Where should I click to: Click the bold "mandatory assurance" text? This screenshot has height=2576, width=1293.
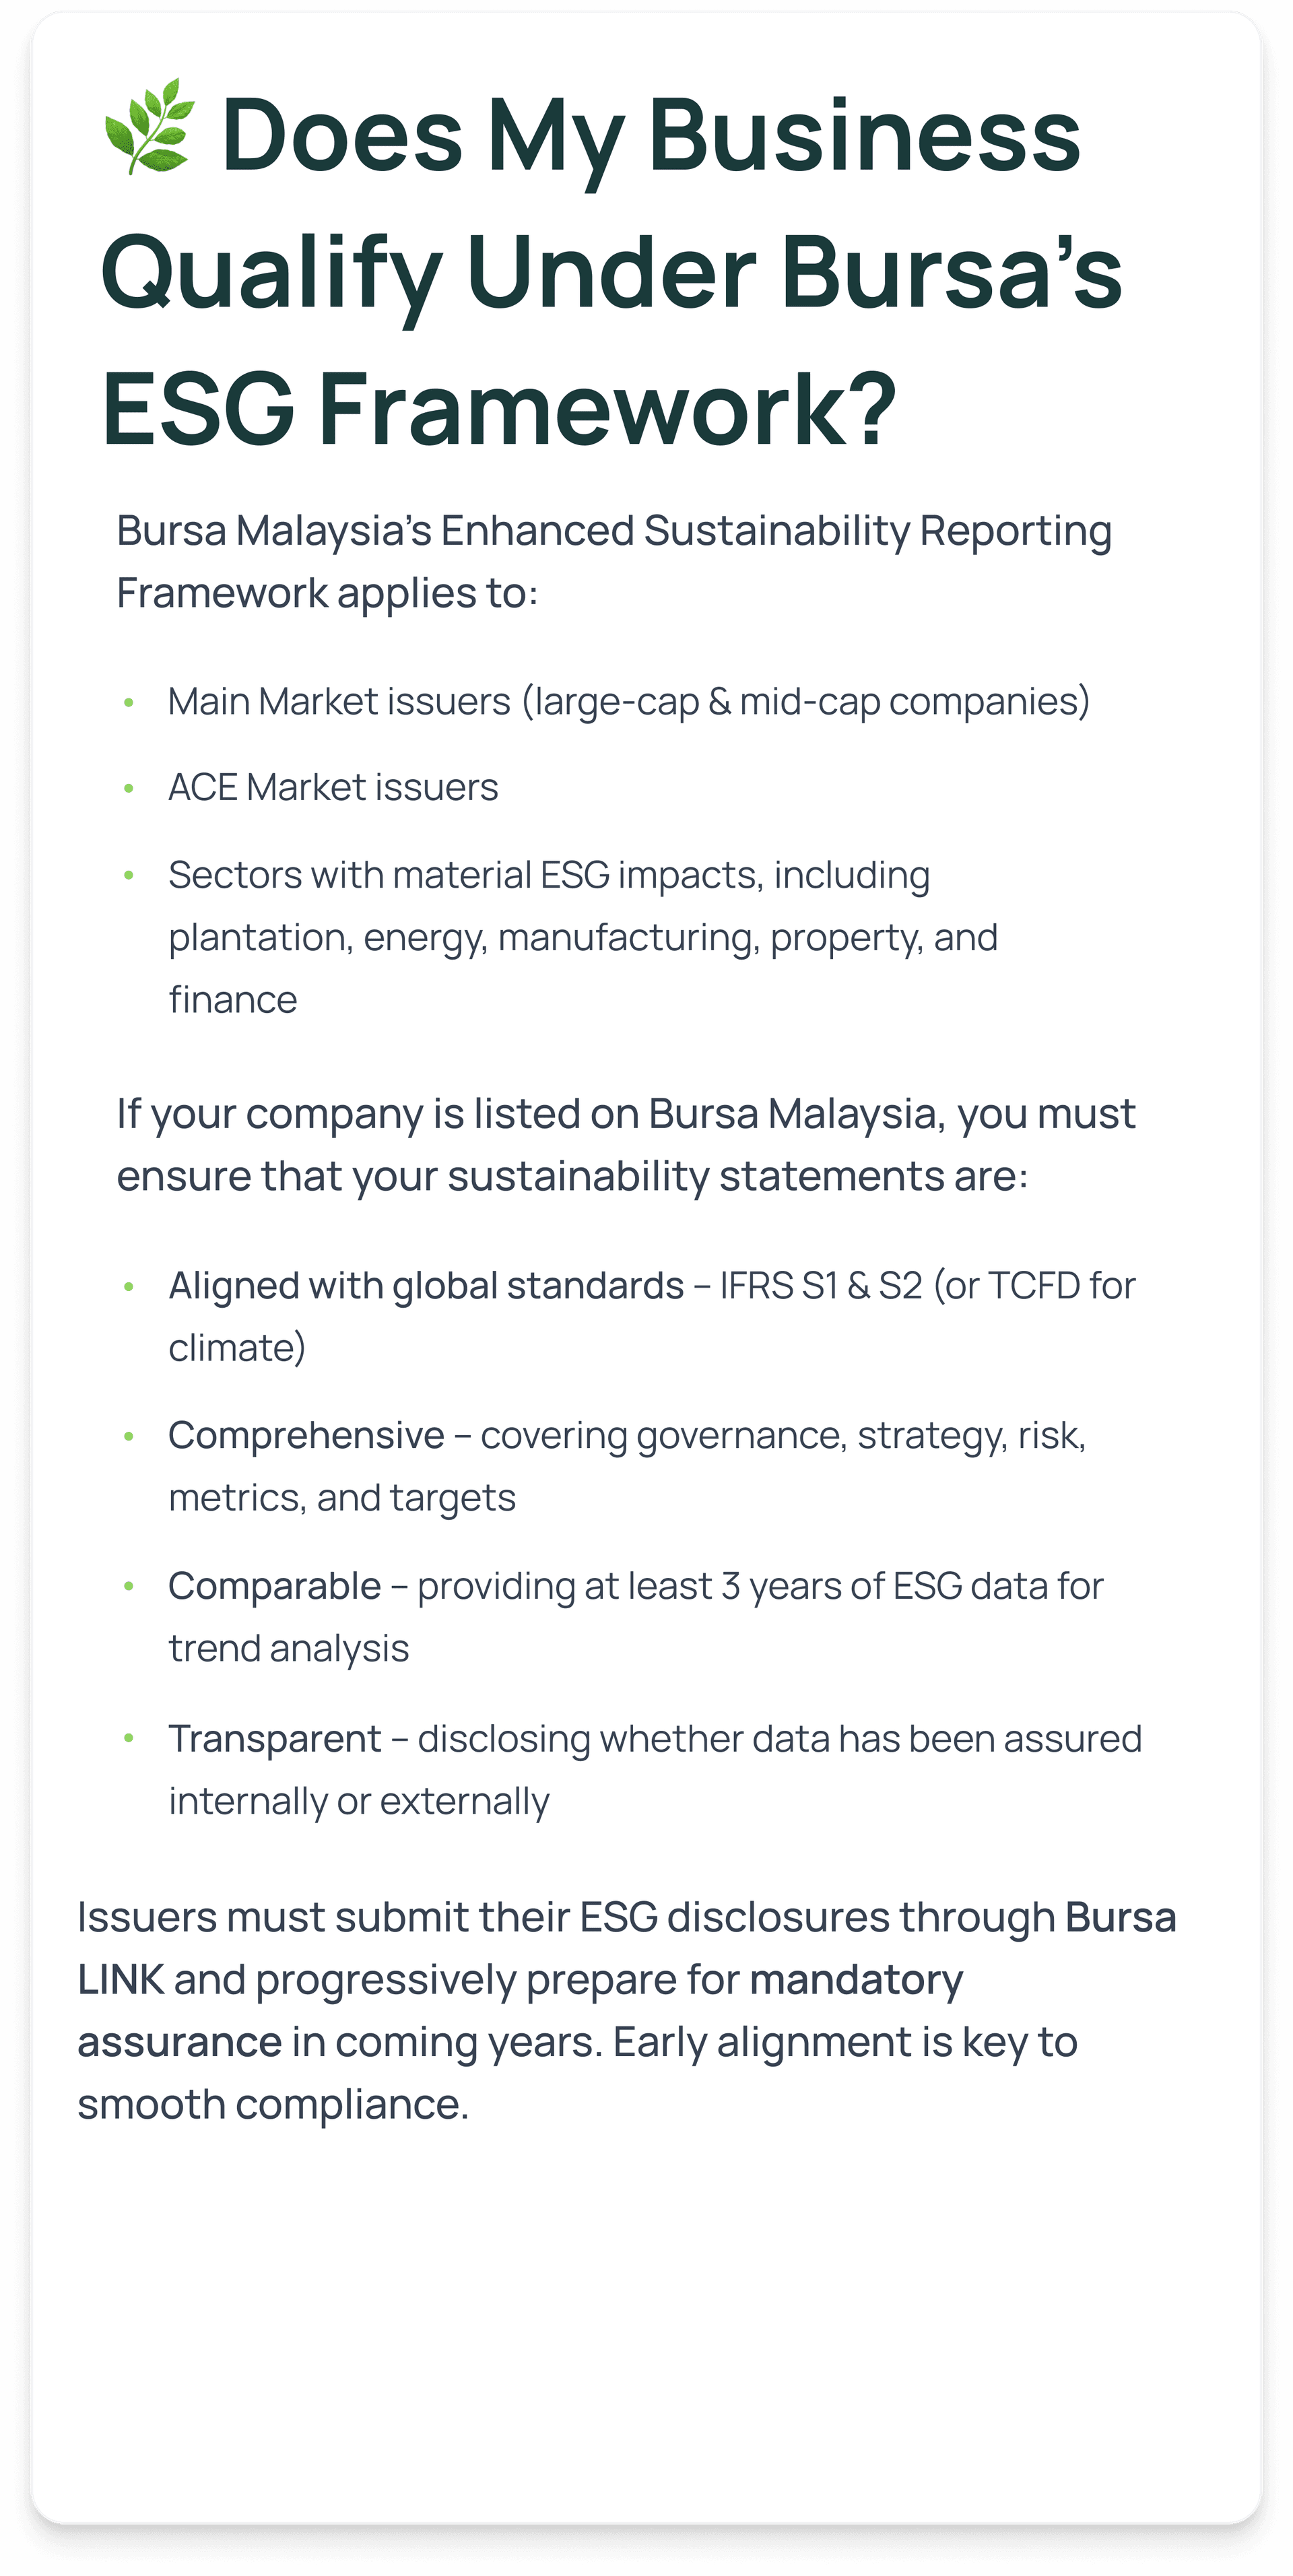[x=855, y=1980]
